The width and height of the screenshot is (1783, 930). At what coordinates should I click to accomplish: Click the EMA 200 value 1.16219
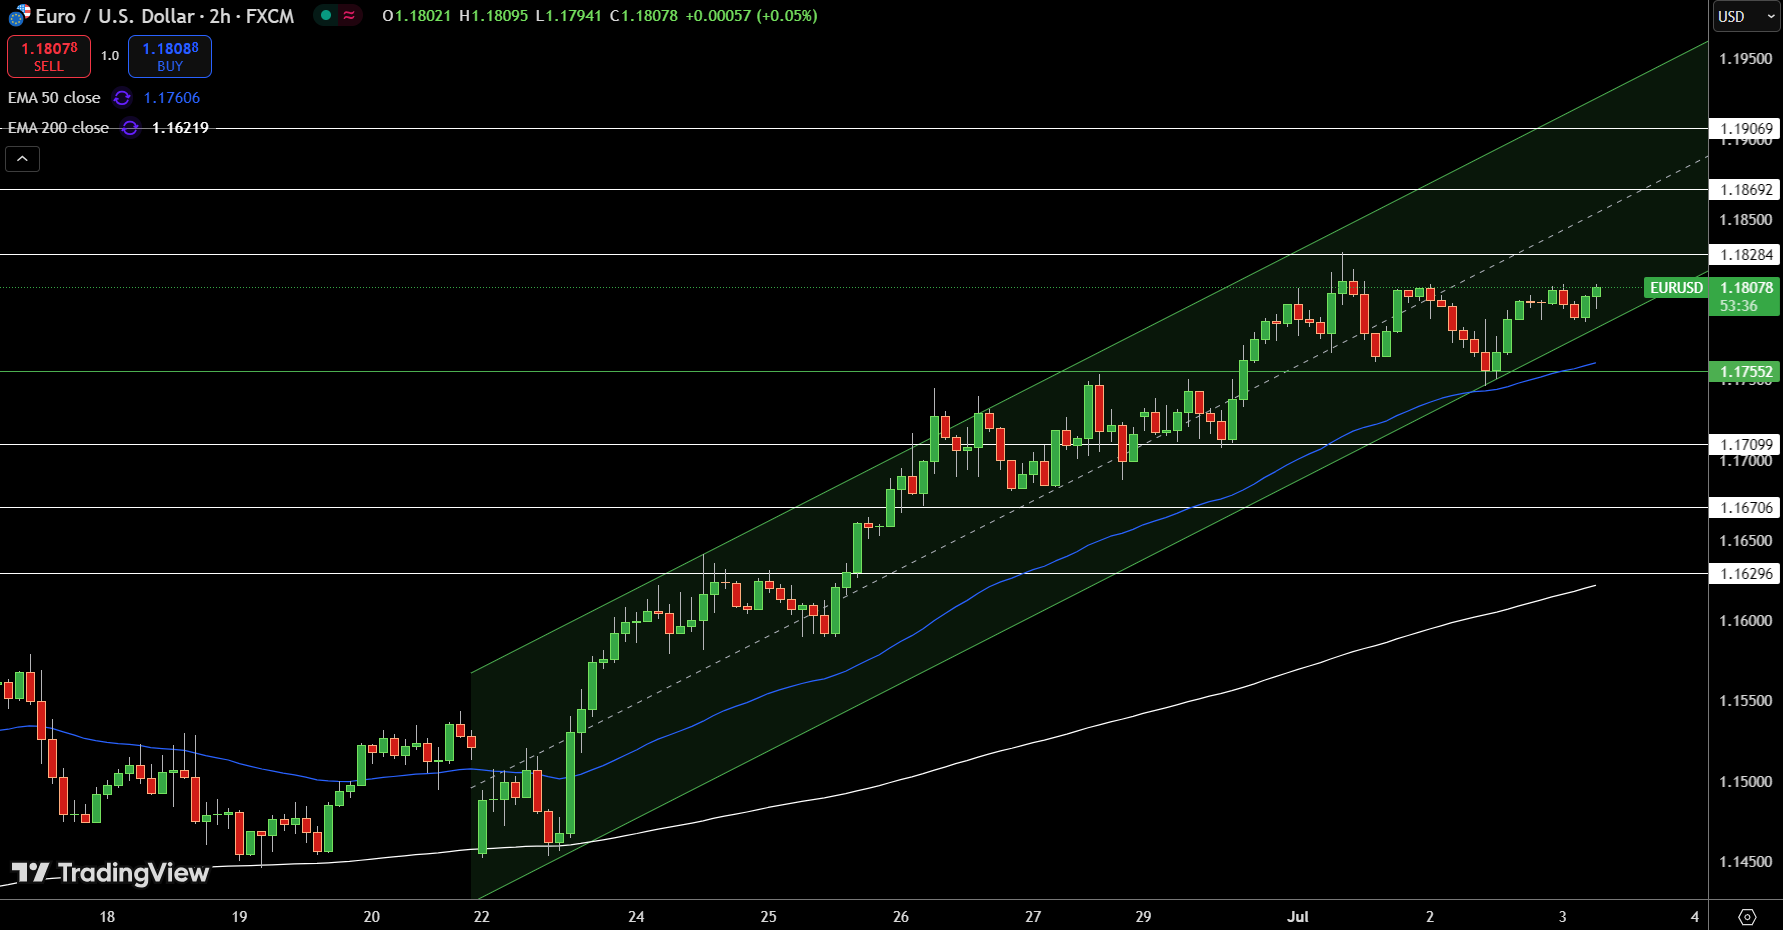click(x=180, y=128)
